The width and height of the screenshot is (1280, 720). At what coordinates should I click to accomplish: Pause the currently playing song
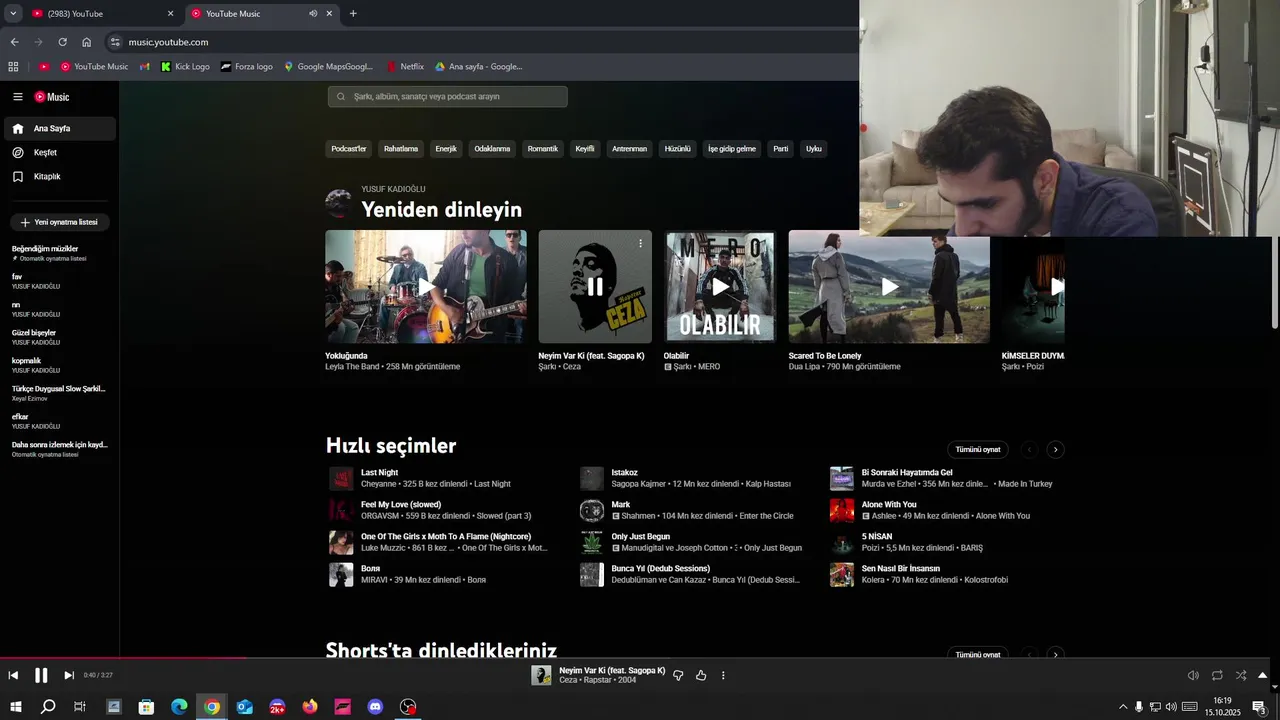[x=41, y=675]
